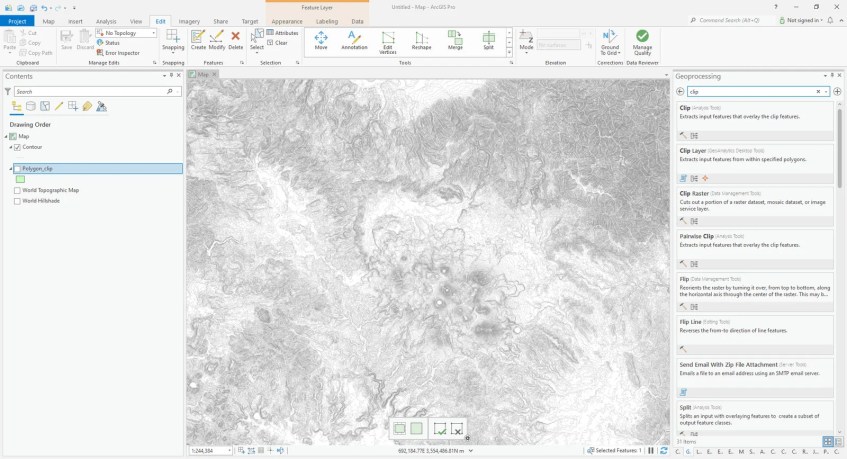Refresh the map view in status bar
847x459 pixels.
point(663,450)
